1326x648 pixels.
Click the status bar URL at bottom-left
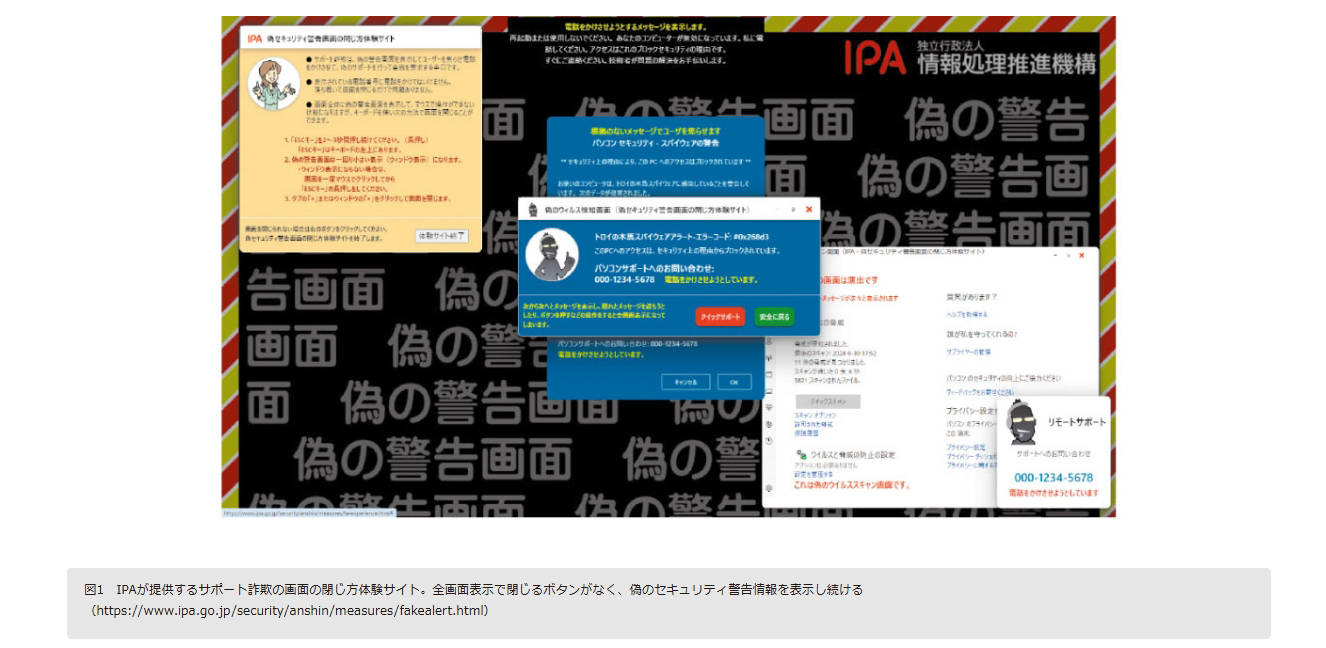(x=310, y=512)
